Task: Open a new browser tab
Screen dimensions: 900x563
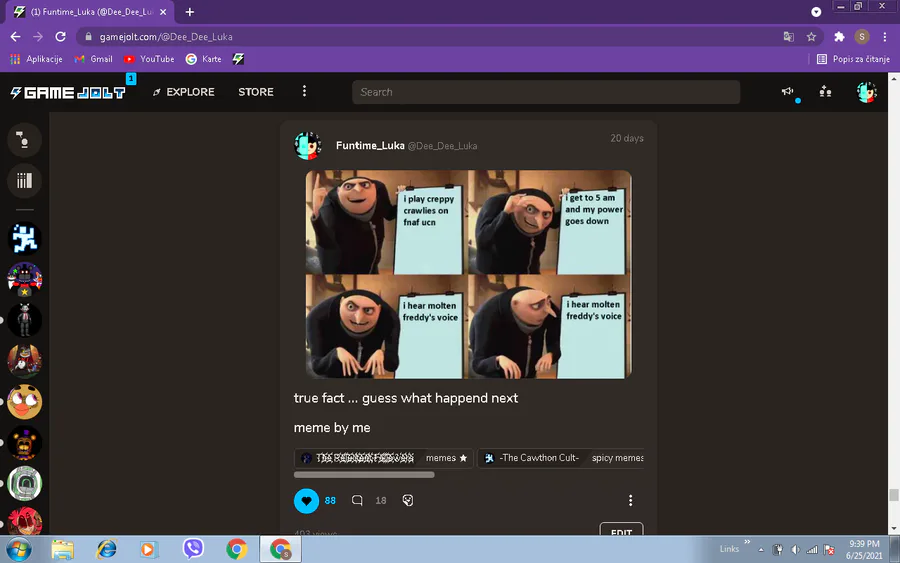Action: pyautogui.click(x=189, y=12)
